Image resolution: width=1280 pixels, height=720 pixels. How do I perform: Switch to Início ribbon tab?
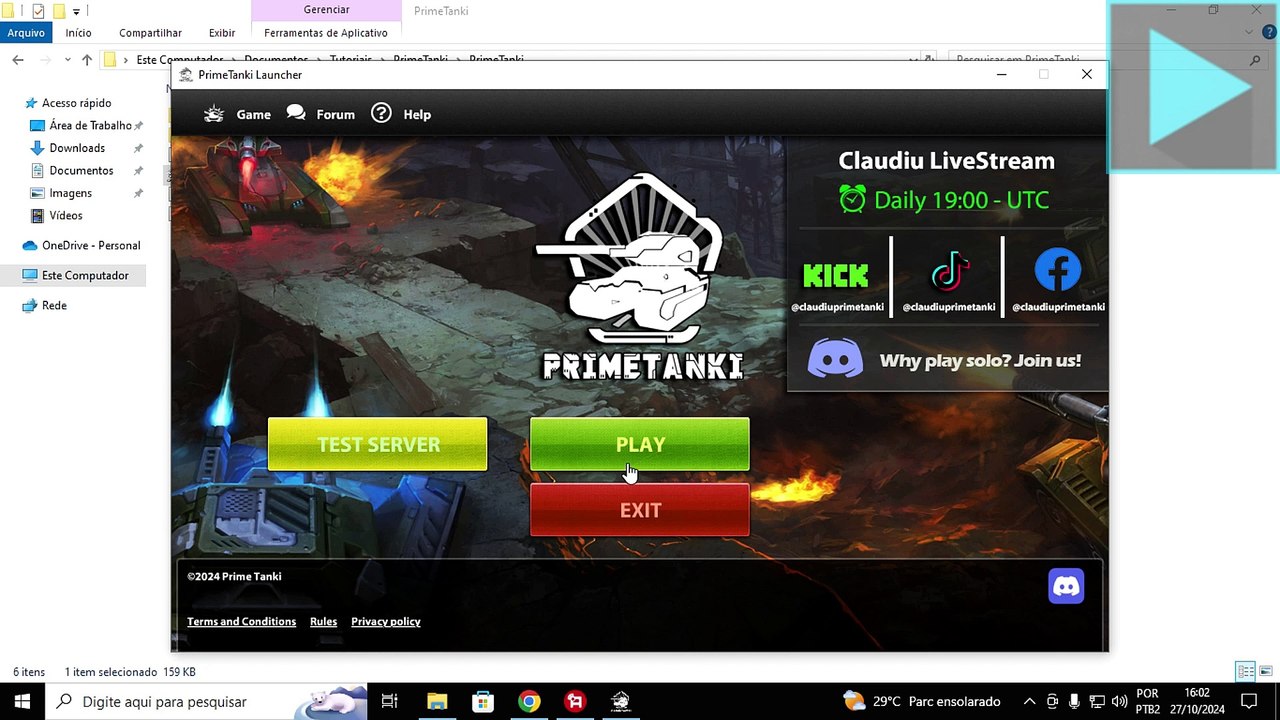pos(78,33)
